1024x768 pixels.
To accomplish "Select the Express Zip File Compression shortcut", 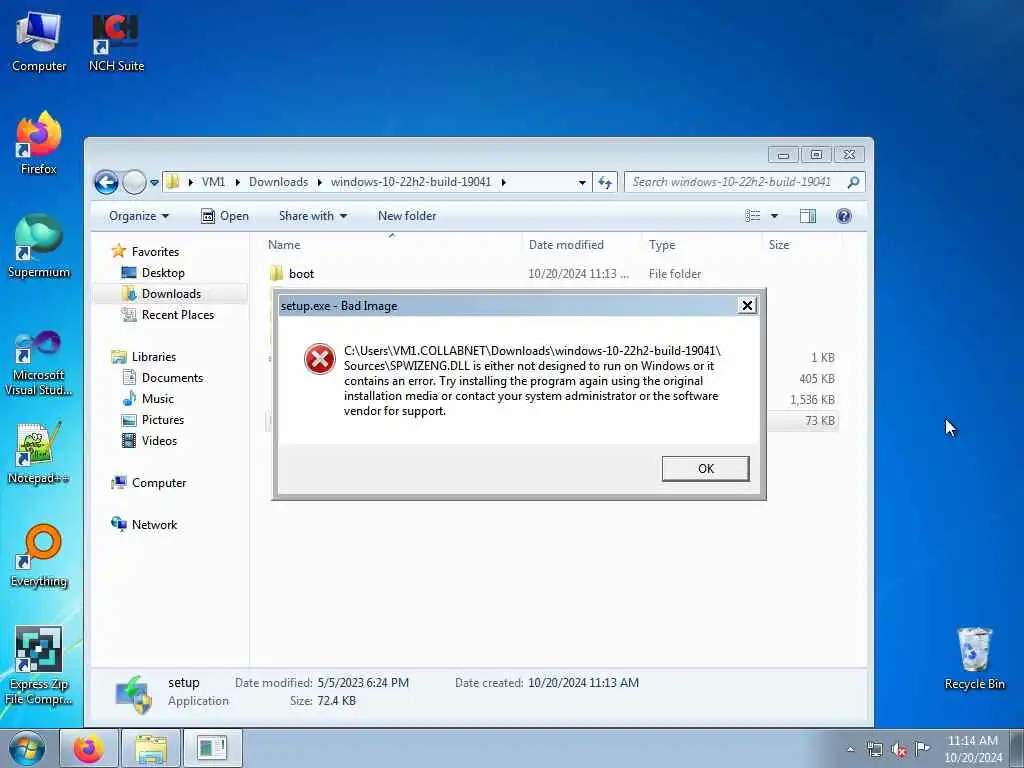I will (39, 666).
